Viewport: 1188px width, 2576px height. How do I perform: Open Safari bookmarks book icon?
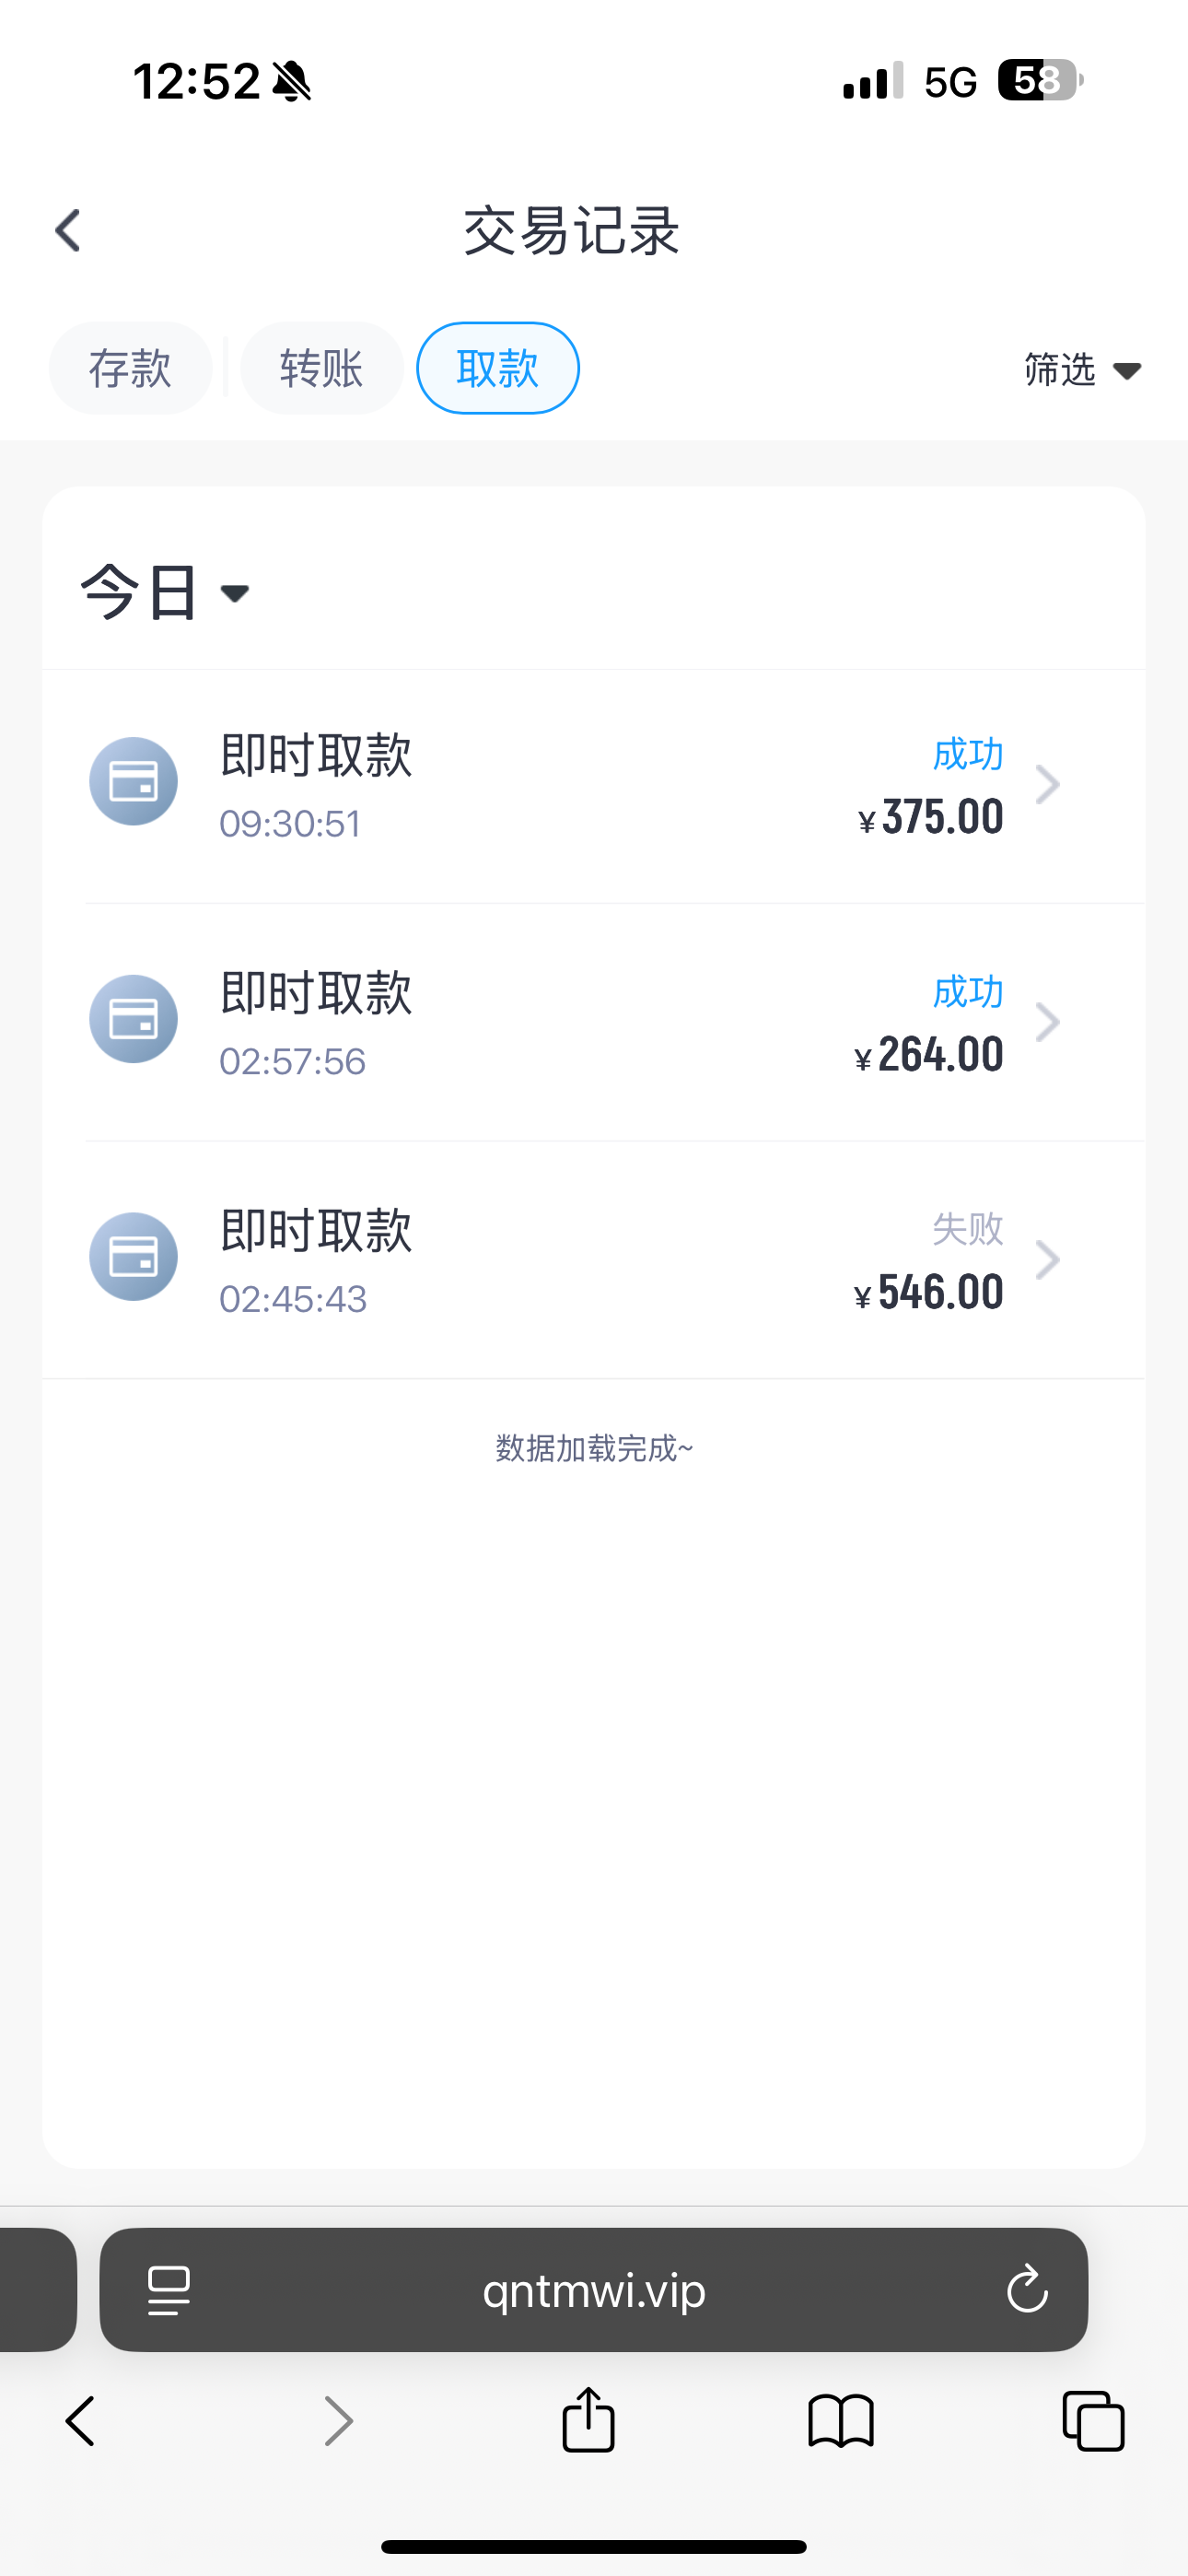point(841,2421)
